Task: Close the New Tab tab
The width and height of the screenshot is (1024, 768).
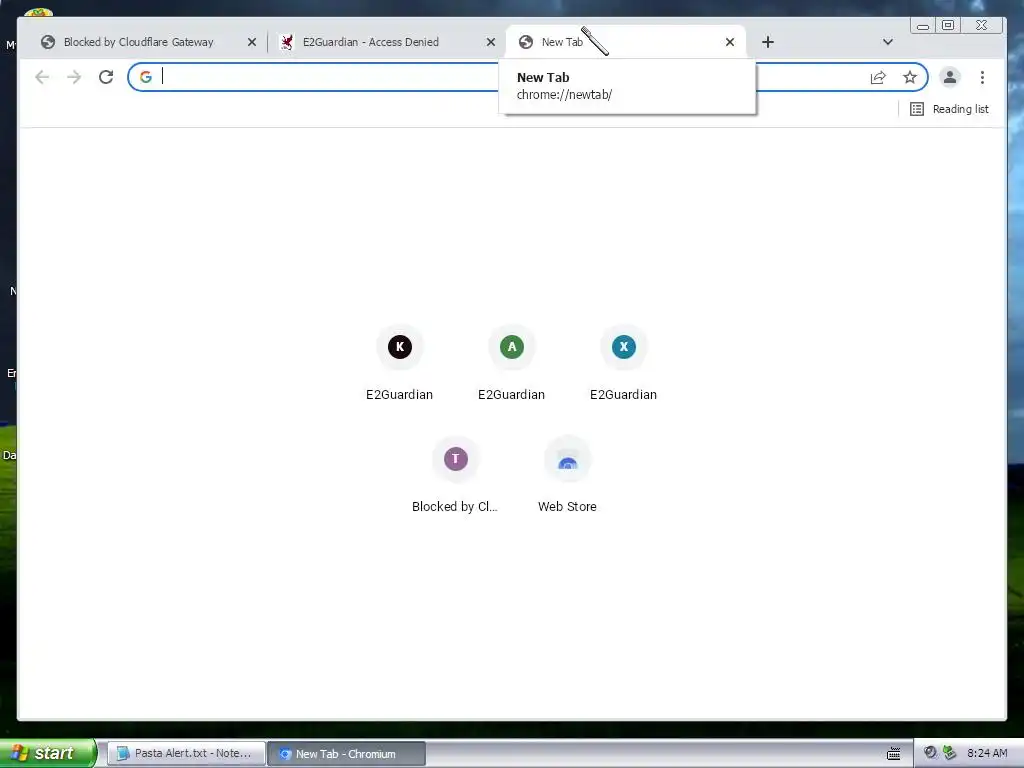Action: tap(730, 42)
